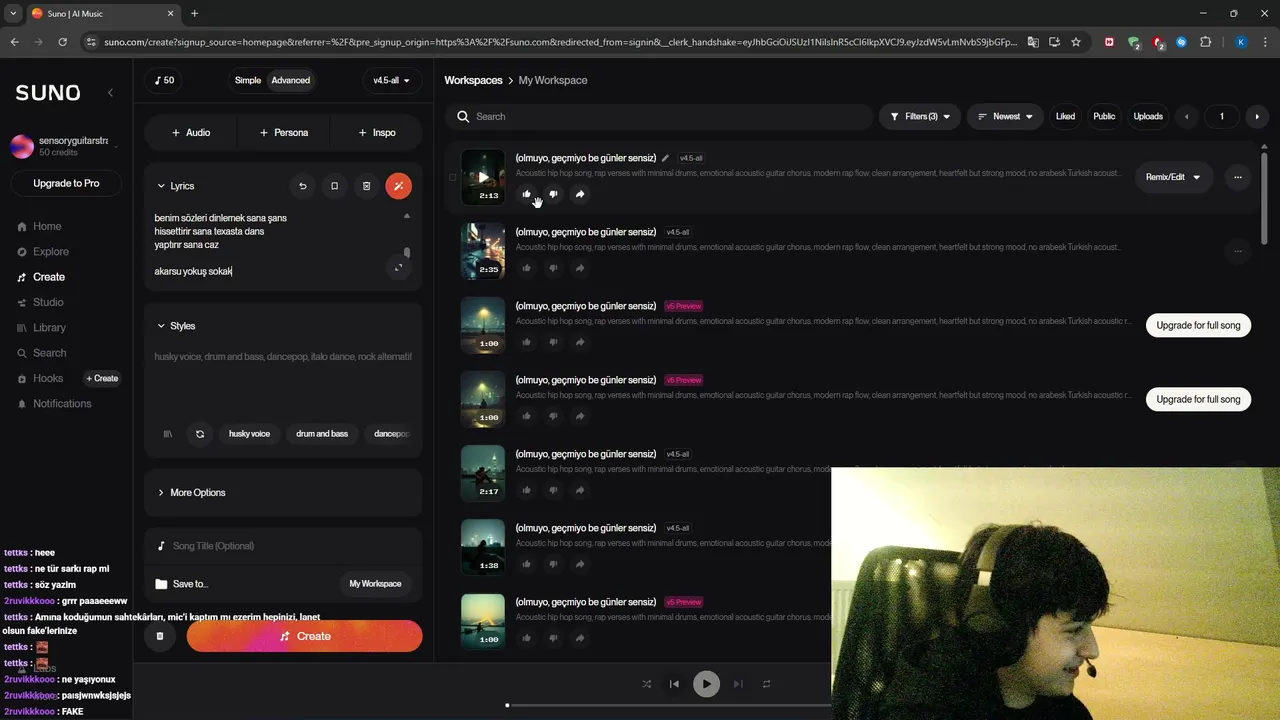
Task: Skip to the next track in the player
Action: click(738, 684)
